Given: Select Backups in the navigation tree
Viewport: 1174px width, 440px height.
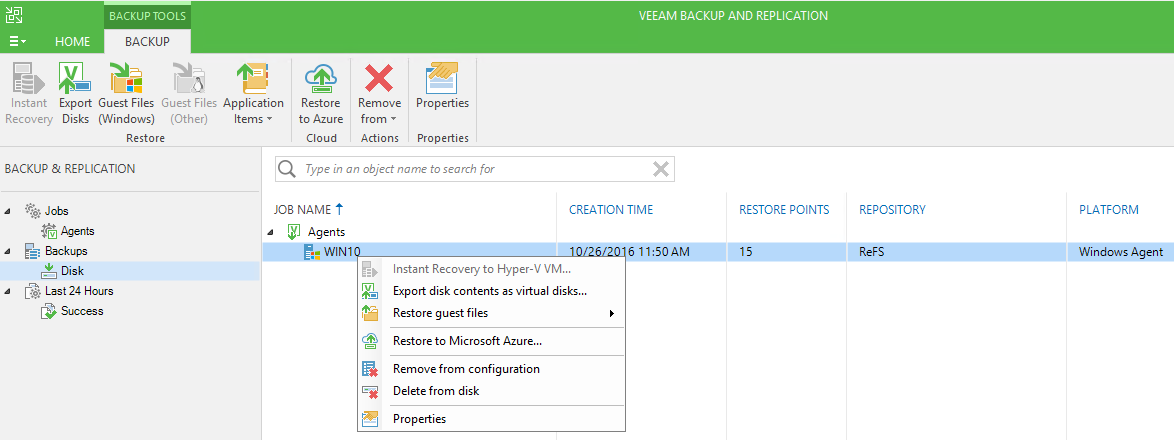Looking at the screenshot, I should coord(66,251).
